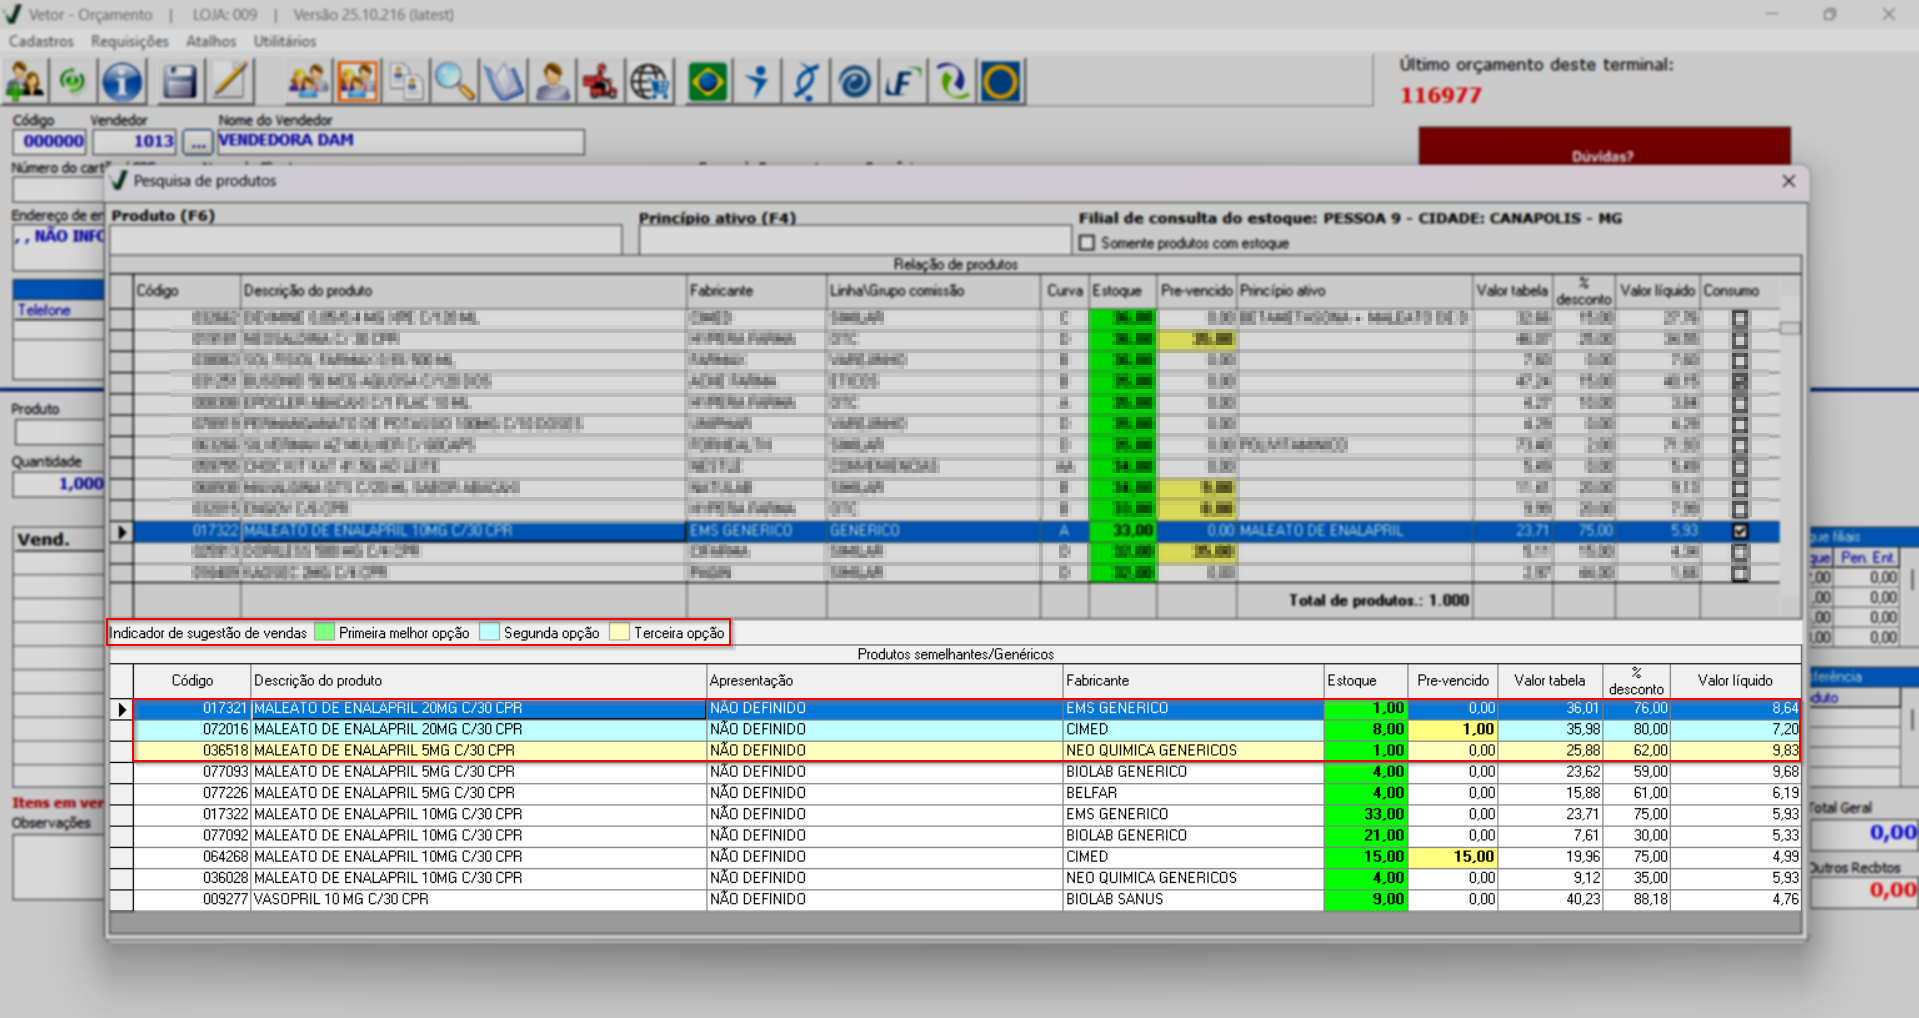The image size is (1919, 1018).
Task: Open the magnifying glass search tool
Action: tap(454, 82)
